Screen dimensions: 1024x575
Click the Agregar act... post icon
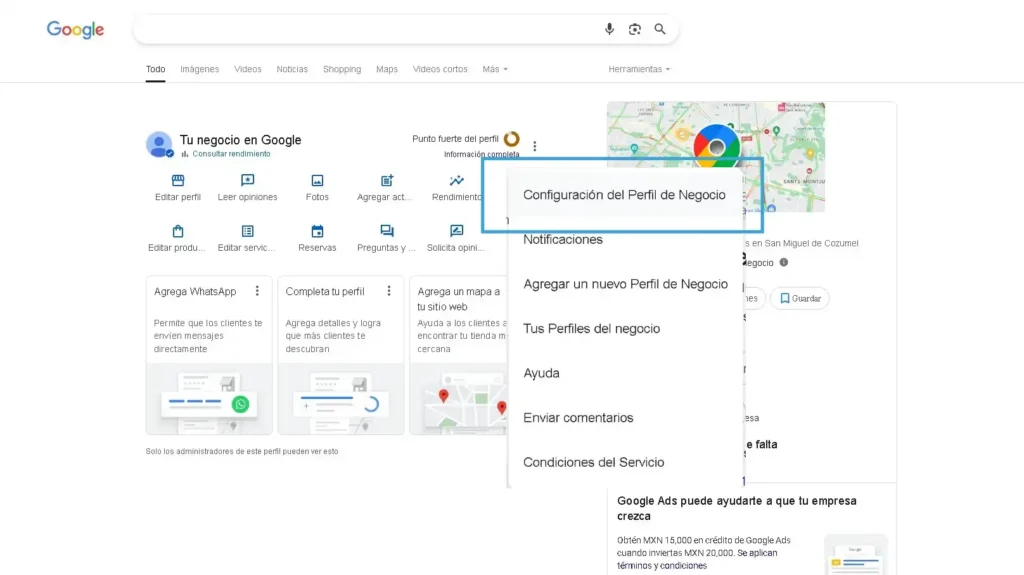tap(387, 180)
